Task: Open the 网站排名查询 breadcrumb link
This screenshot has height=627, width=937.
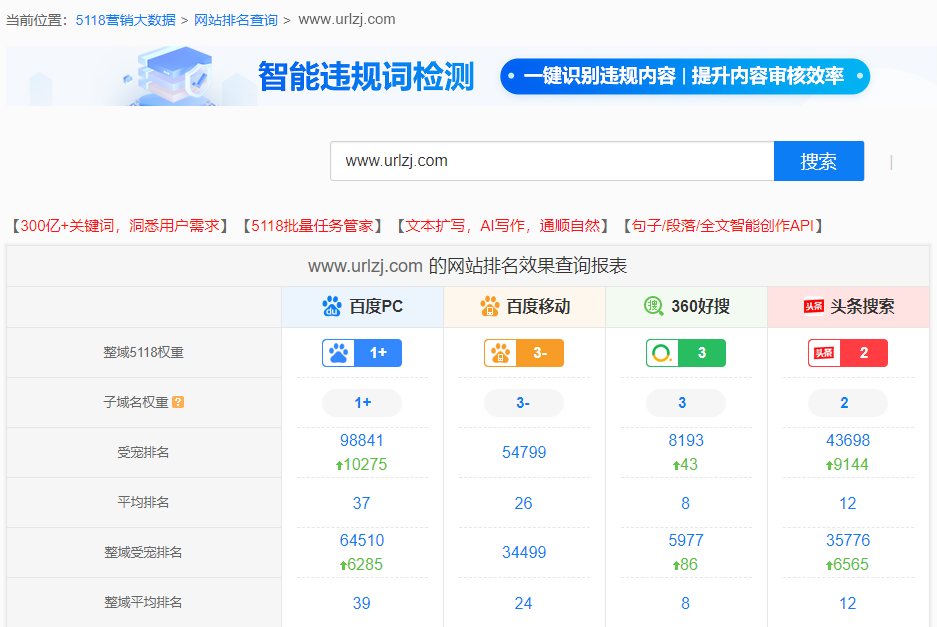Action: (237, 19)
